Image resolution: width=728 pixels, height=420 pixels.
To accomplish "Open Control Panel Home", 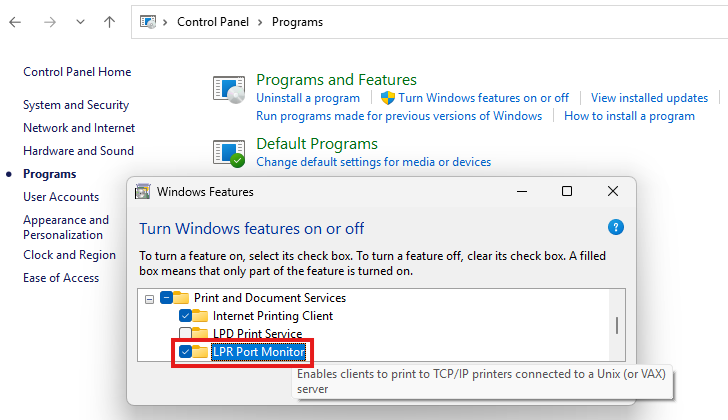I will [x=77, y=72].
